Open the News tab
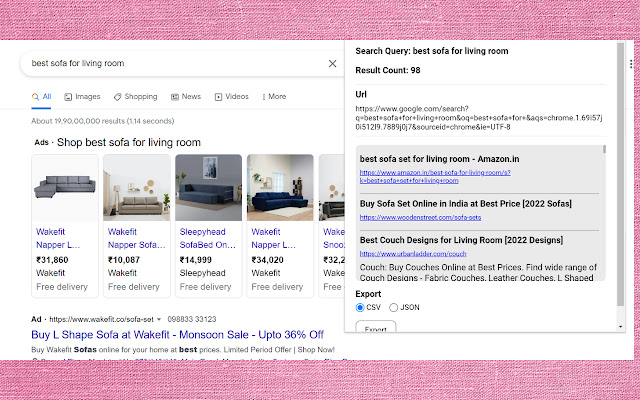Viewport: 640px width, 400px height. (x=186, y=97)
